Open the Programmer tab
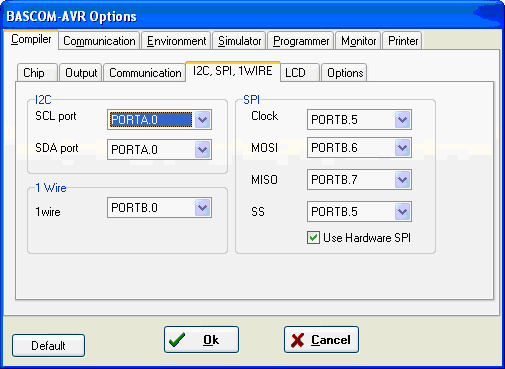Image resolution: width=505 pixels, height=369 pixels. pos(301,41)
